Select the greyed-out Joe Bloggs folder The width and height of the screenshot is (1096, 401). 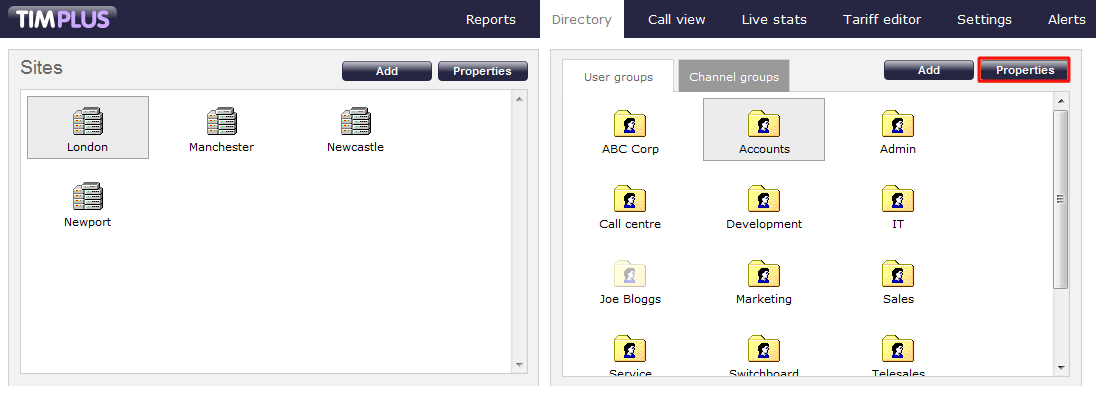click(630, 275)
